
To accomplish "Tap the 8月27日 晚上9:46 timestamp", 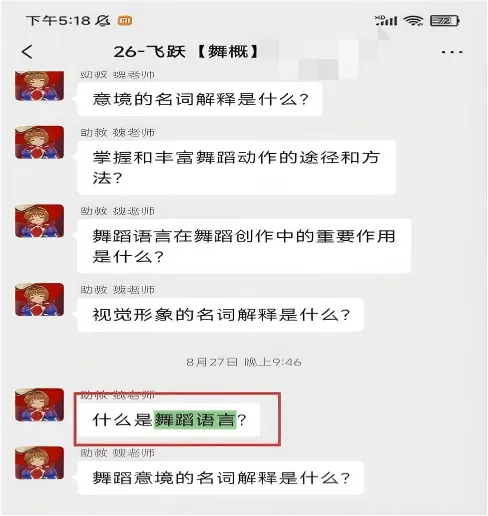I will pos(244,362).
